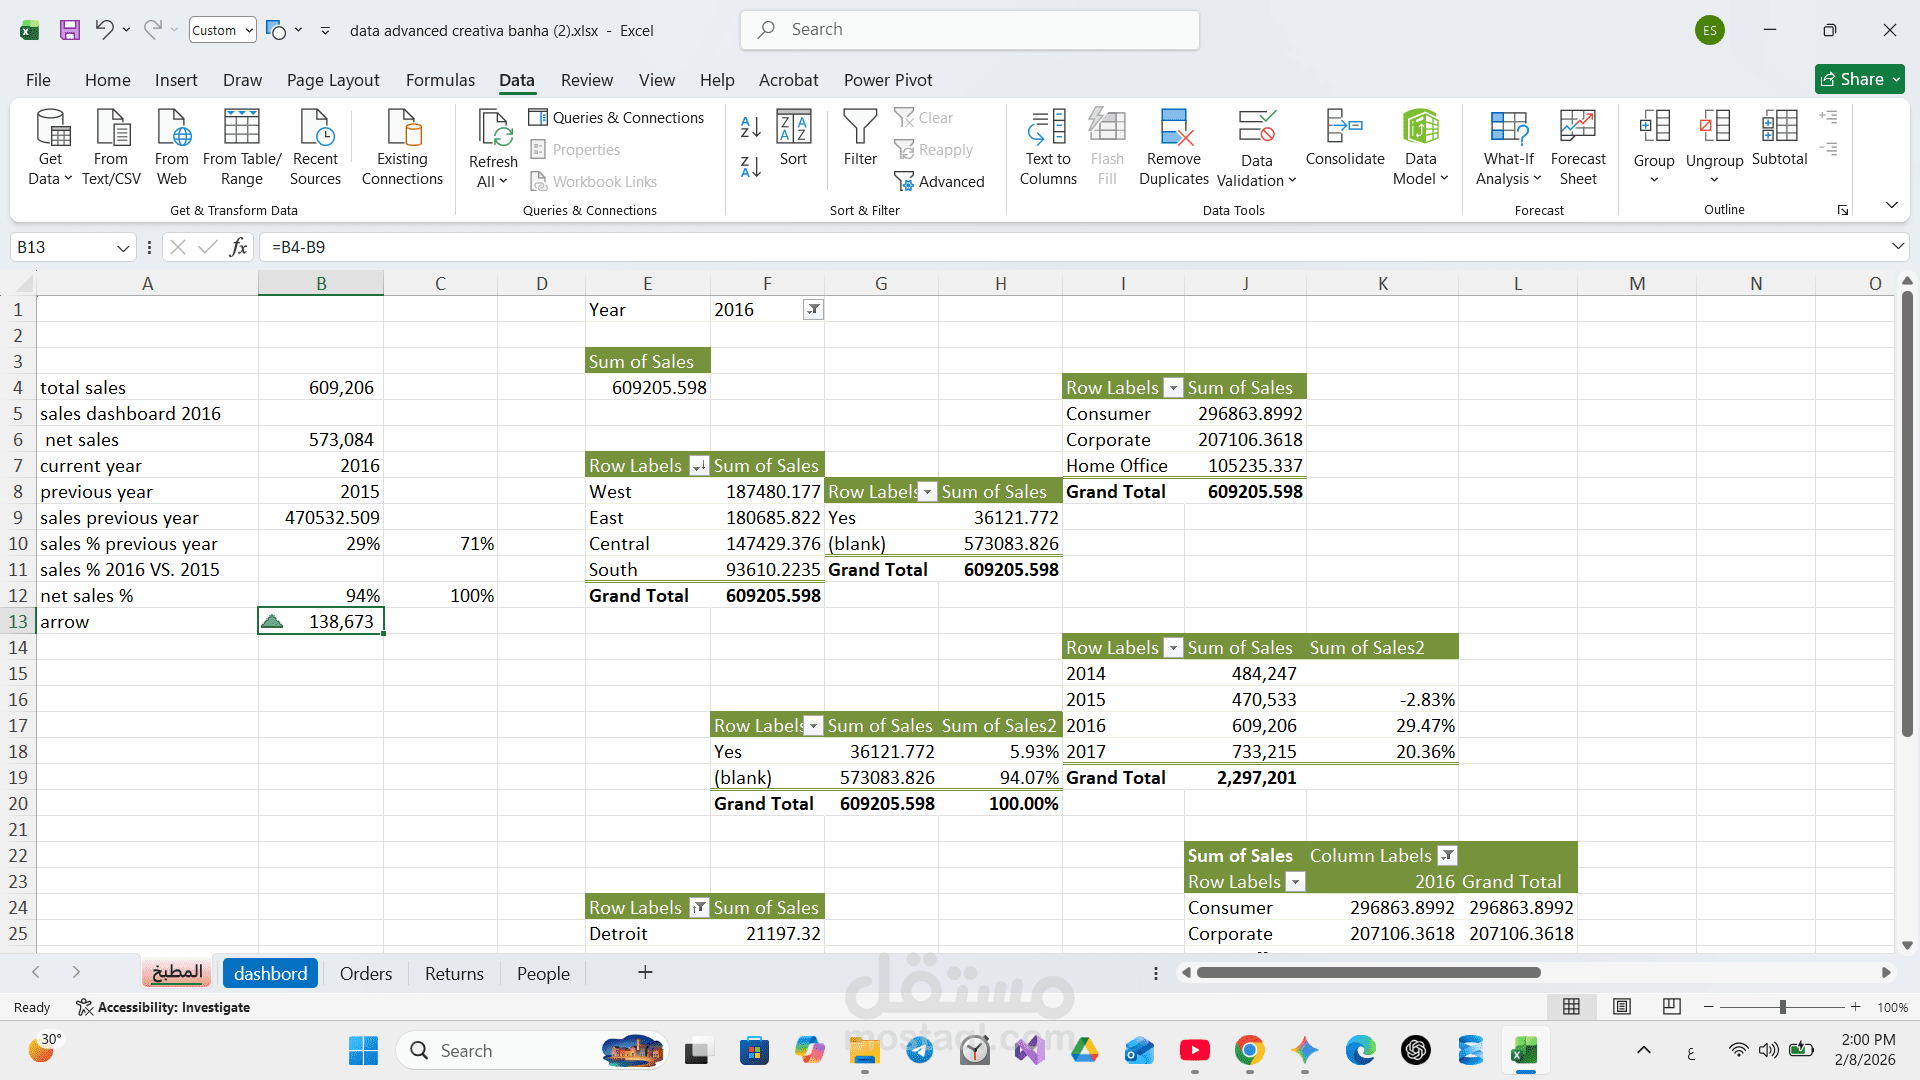Open the Formulas ribbon tab
This screenshot has height=1080, width=1920.
440,80
